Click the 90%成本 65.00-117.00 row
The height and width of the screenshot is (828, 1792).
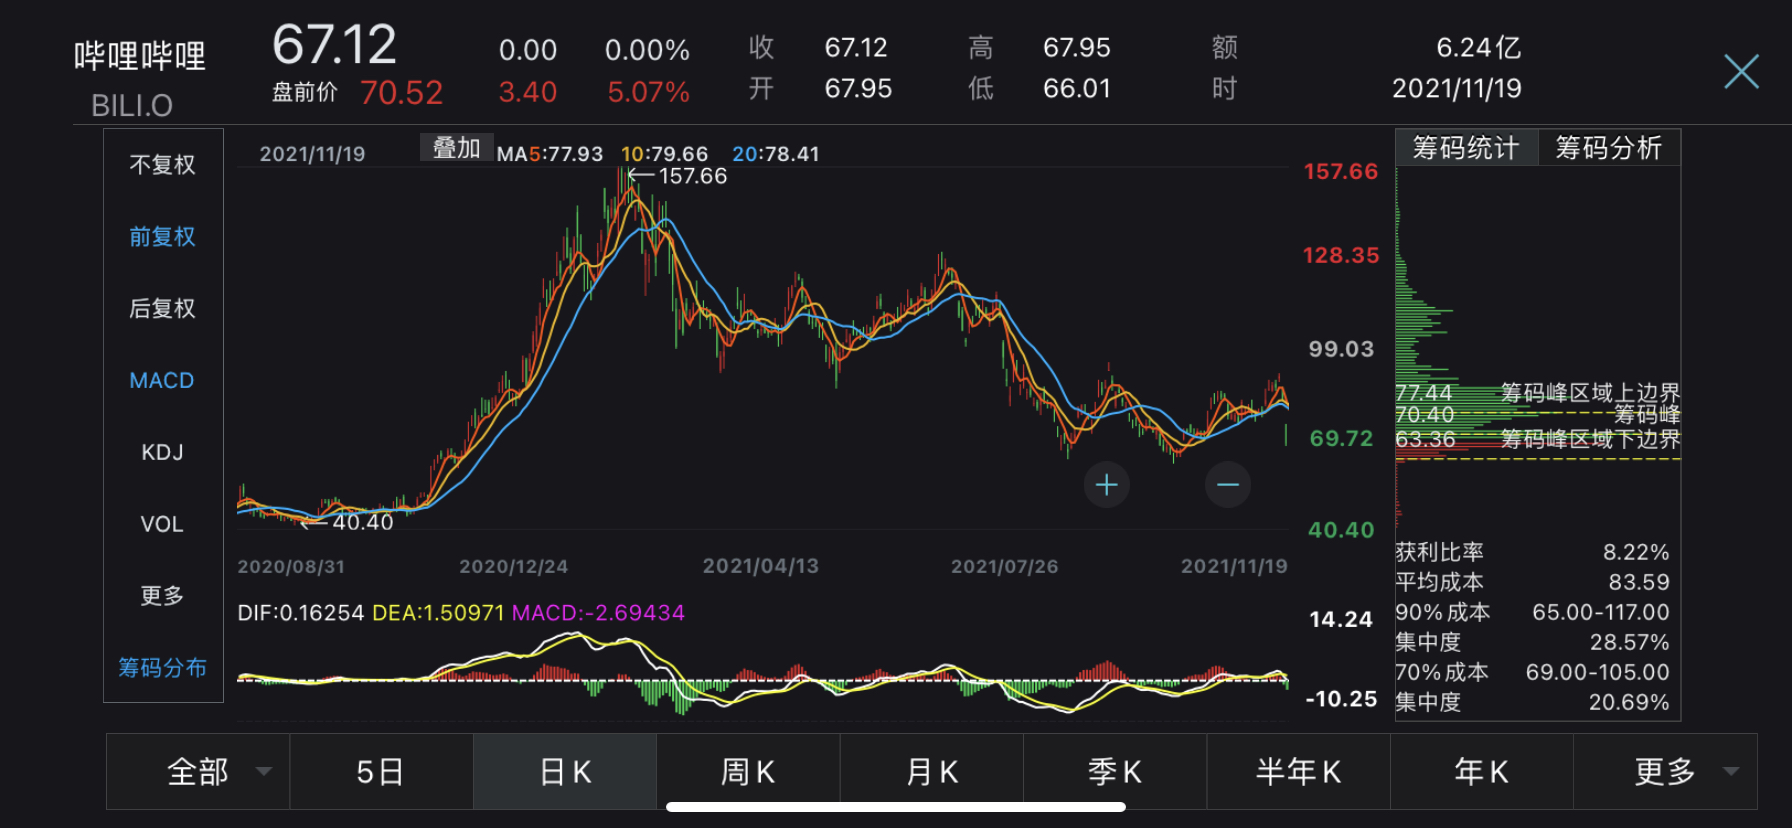click(1532, 612)
